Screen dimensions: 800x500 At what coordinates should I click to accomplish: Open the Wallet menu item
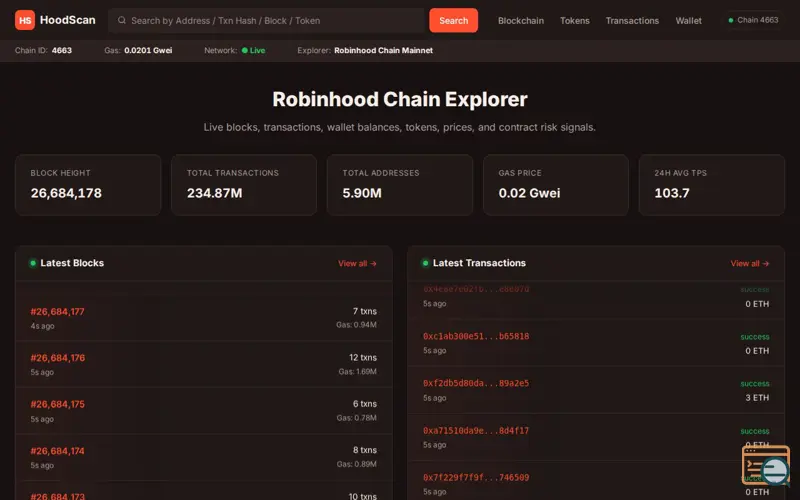coord(688,20)
